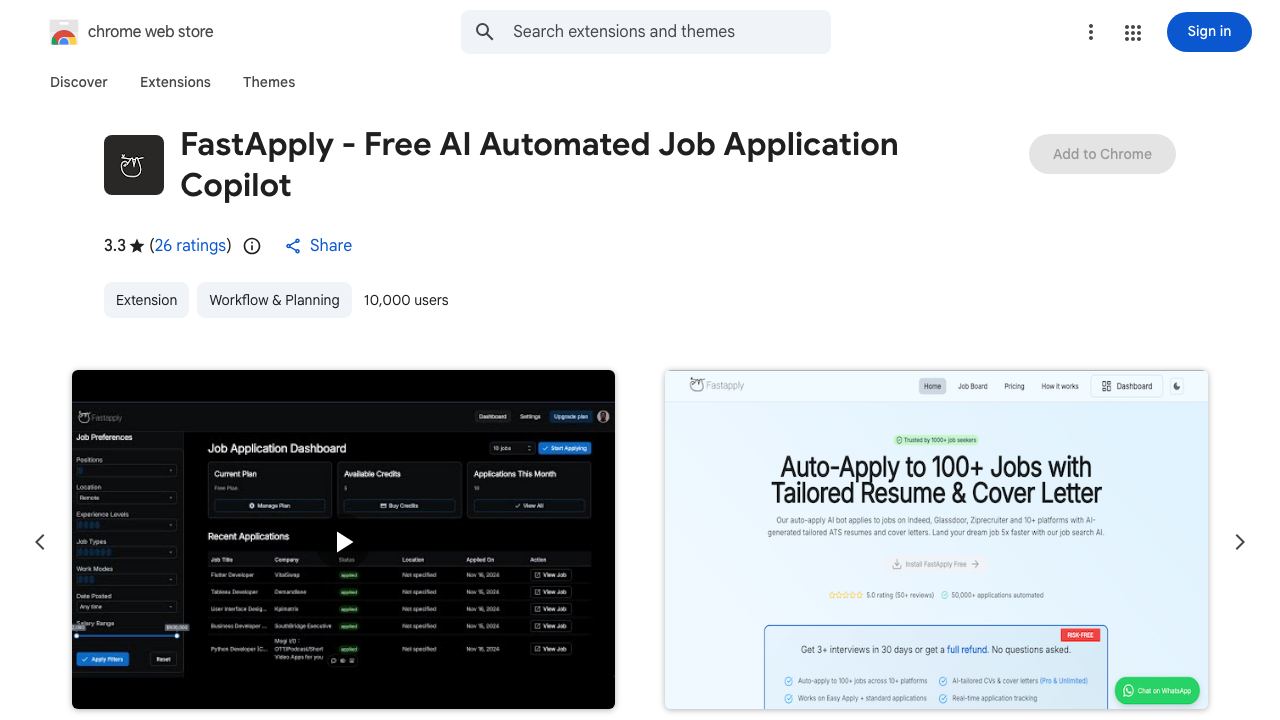
Task: Open the 26 ratings link
Action: (190, 245)
